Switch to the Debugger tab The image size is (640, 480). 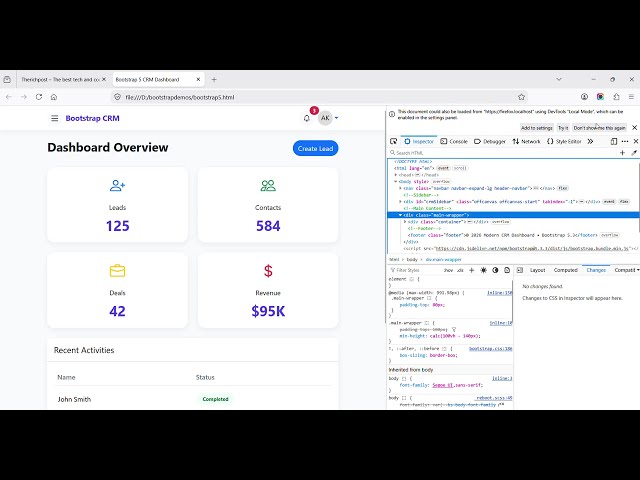(490, 141)
